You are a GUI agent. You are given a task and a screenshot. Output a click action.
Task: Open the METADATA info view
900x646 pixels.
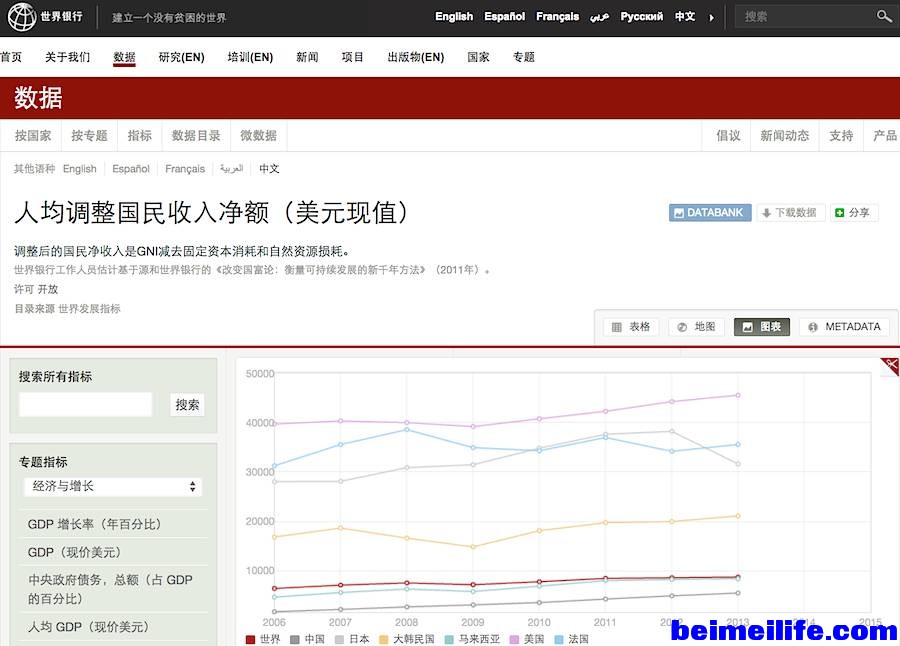[x=844, y=327]
